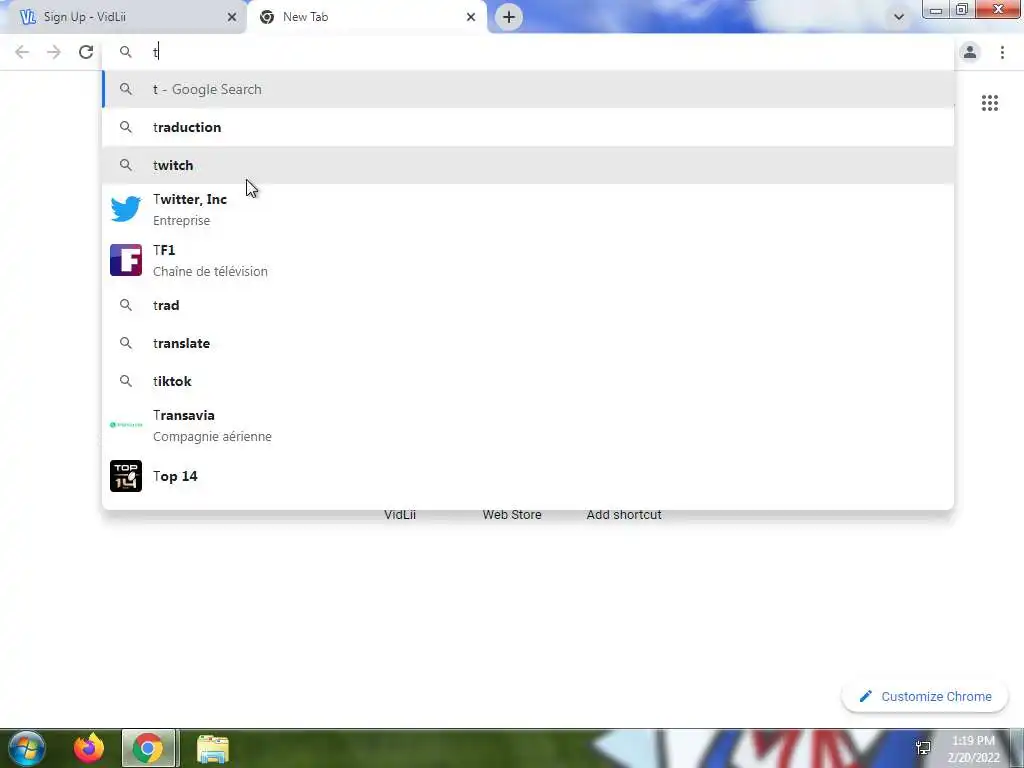Click the magnifier icon beside 'twitch'
The image size is (1024, 768).
click(x=125, y=165)
